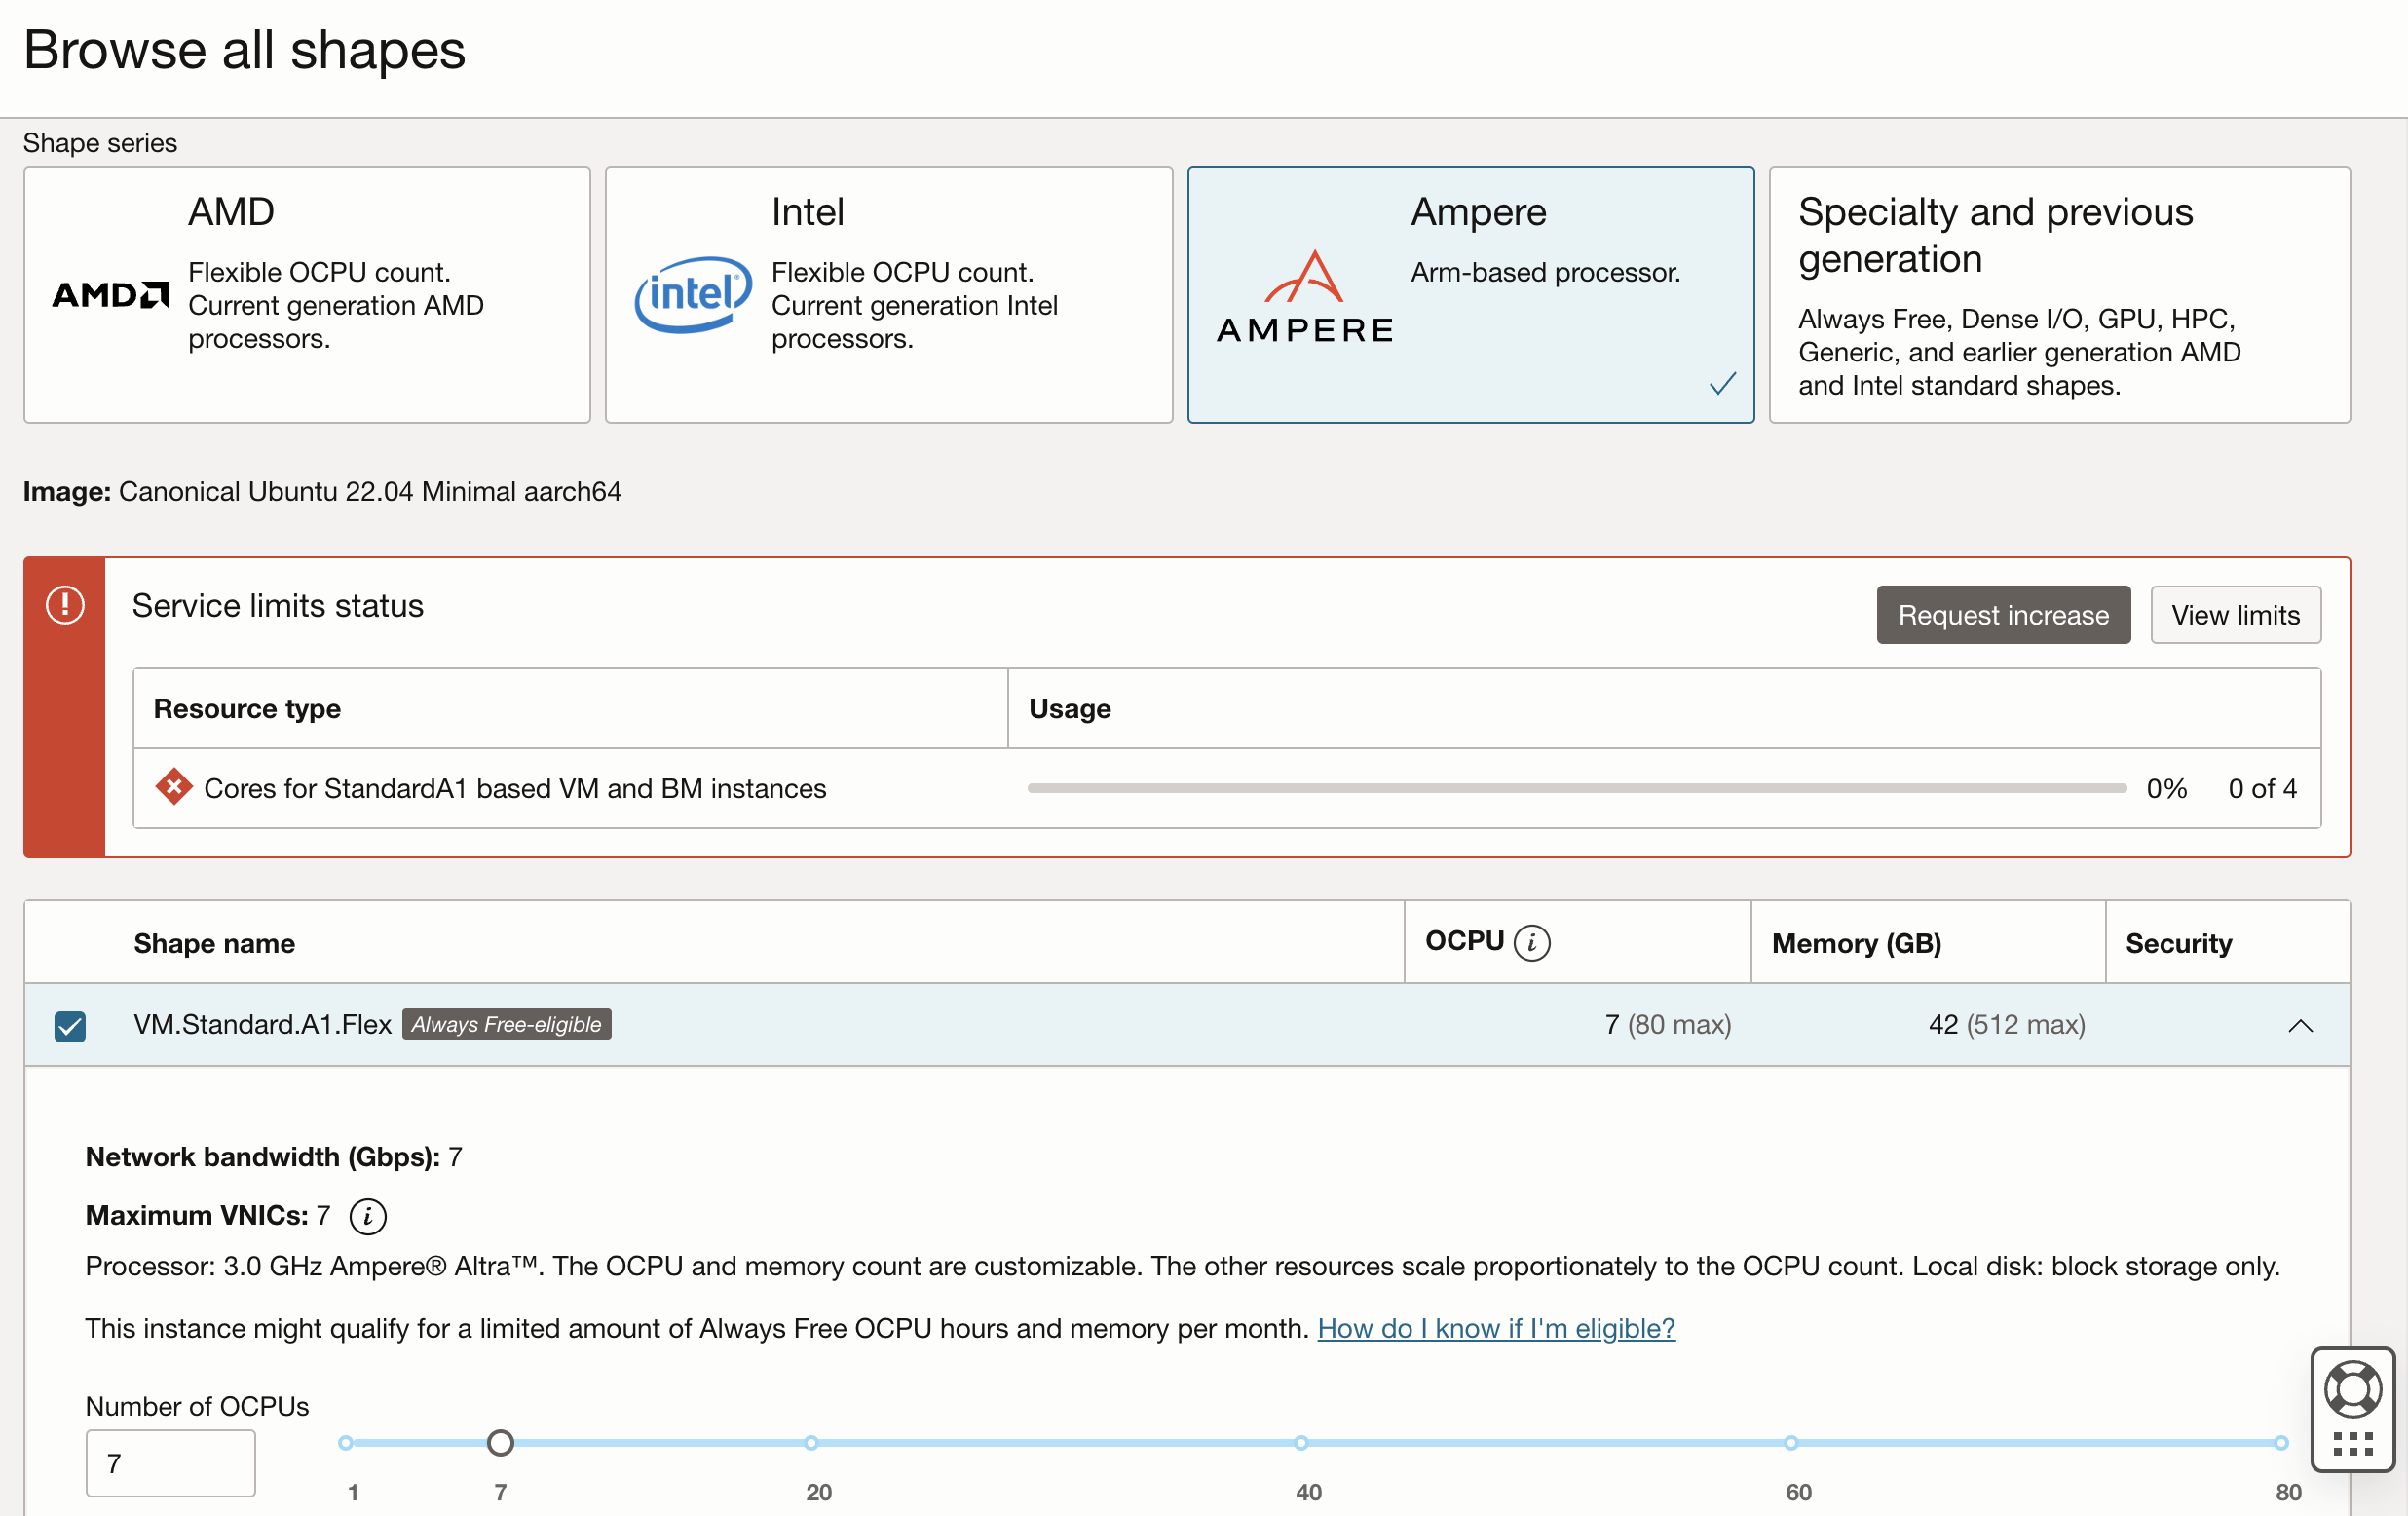2408x1516 pixels.
Task: Open the How do I know if I'm eligible link
Action: [1495, 1328]
